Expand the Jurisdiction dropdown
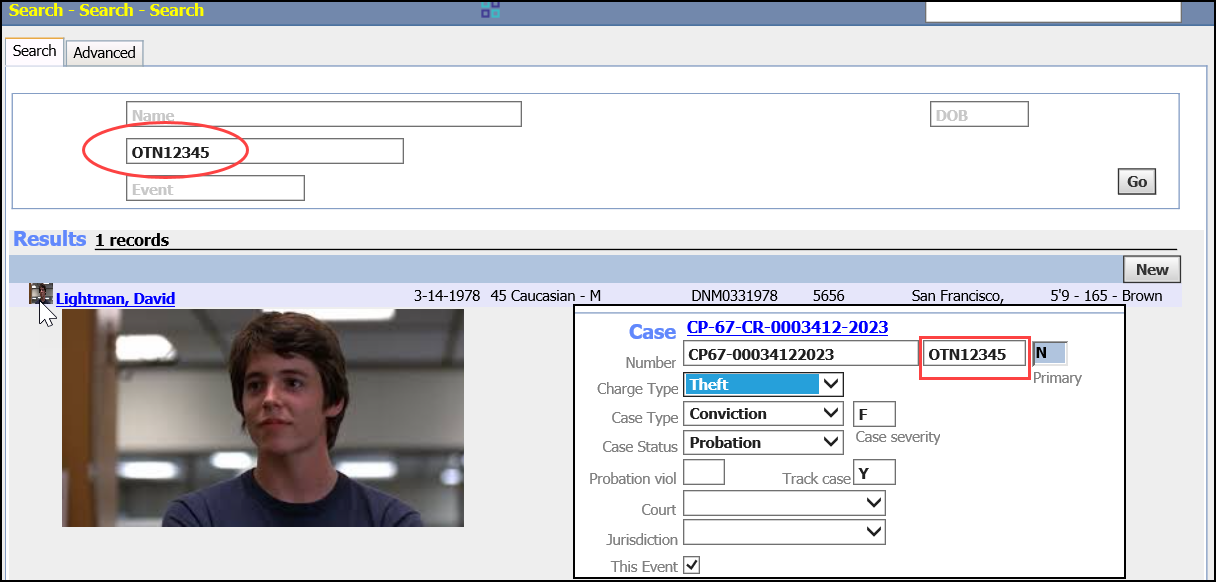 [x=785, y=532]
